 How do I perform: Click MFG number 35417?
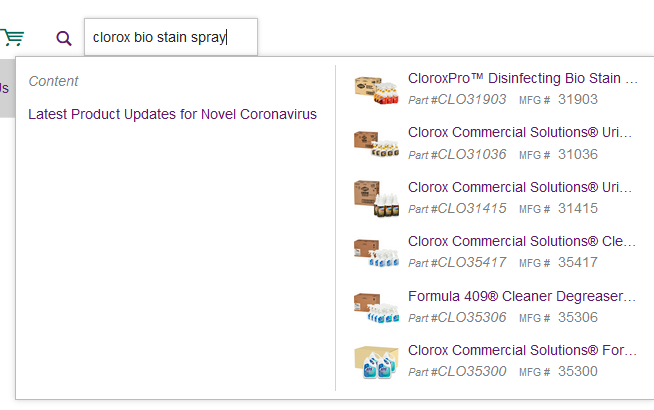[x=578, y=262]
